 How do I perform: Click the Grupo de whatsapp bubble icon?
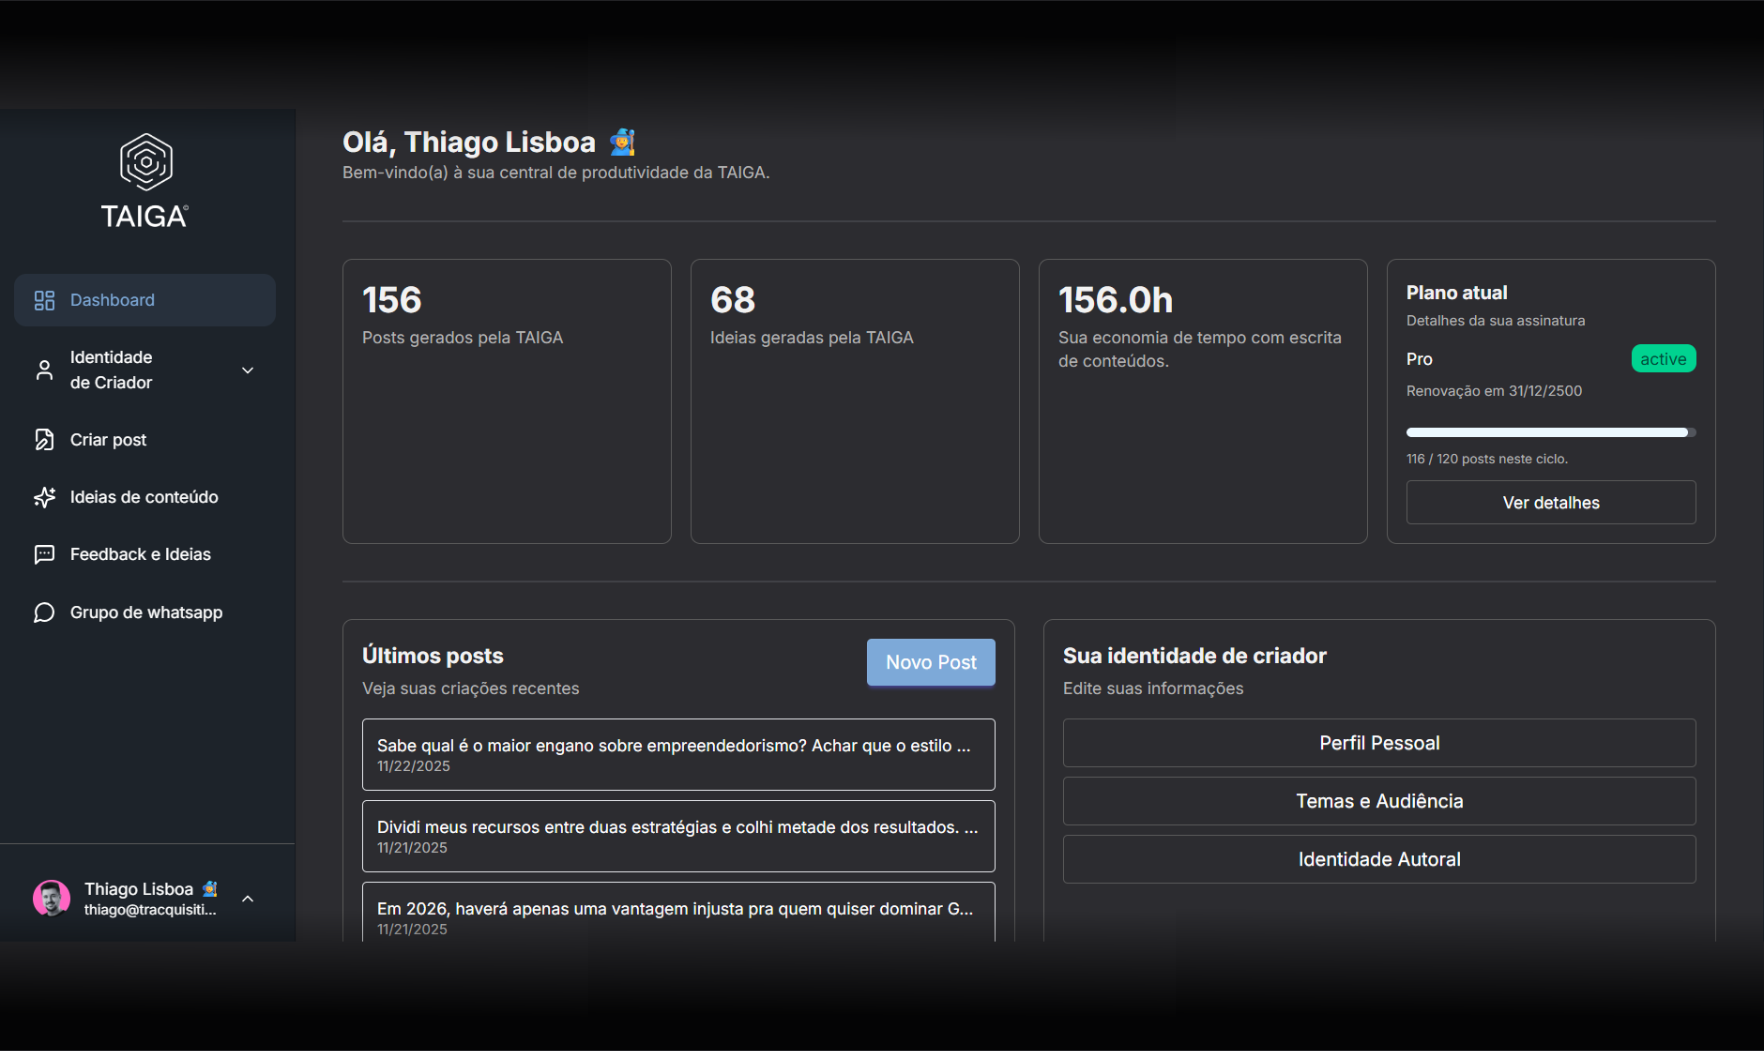tap(44, 612)
